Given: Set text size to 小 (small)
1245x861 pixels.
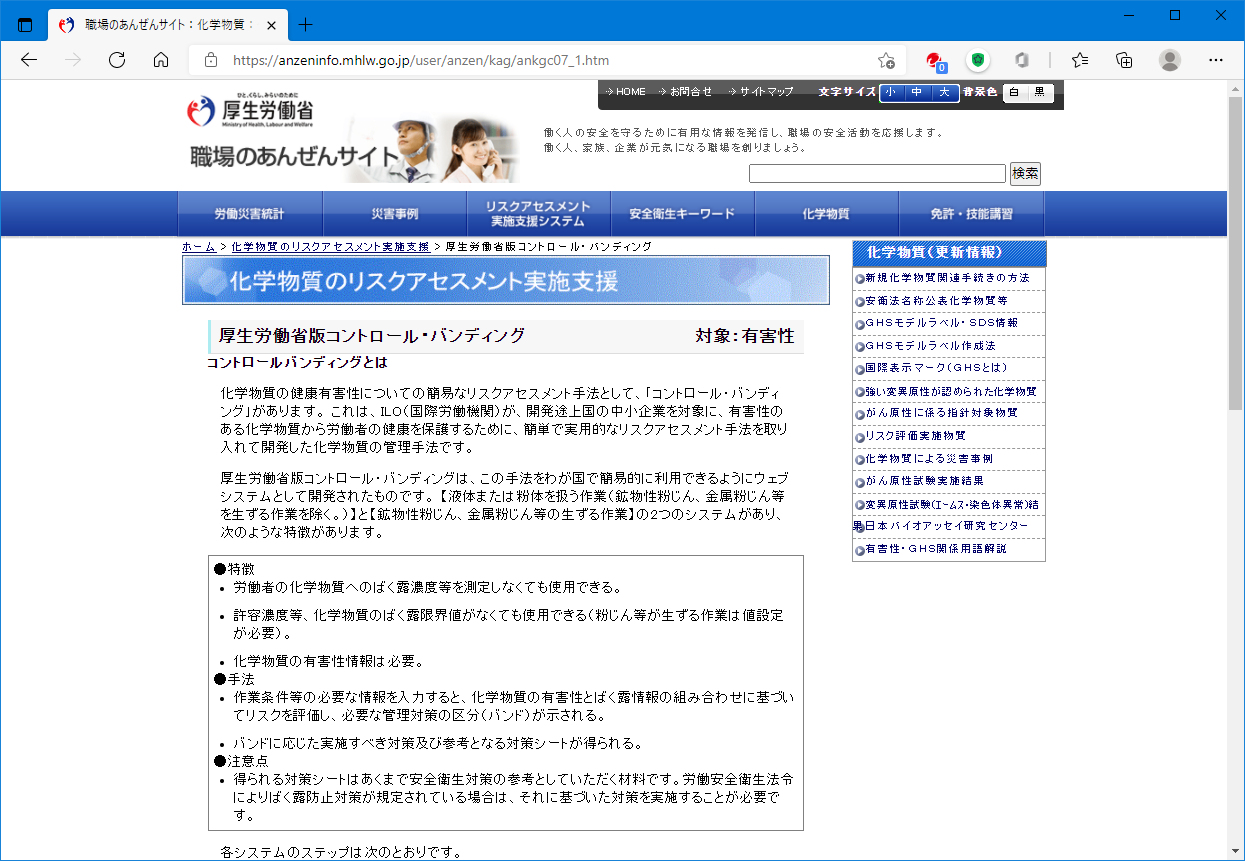Looking at the screenshot, I should pyautogui.click(x=890, y=93).
